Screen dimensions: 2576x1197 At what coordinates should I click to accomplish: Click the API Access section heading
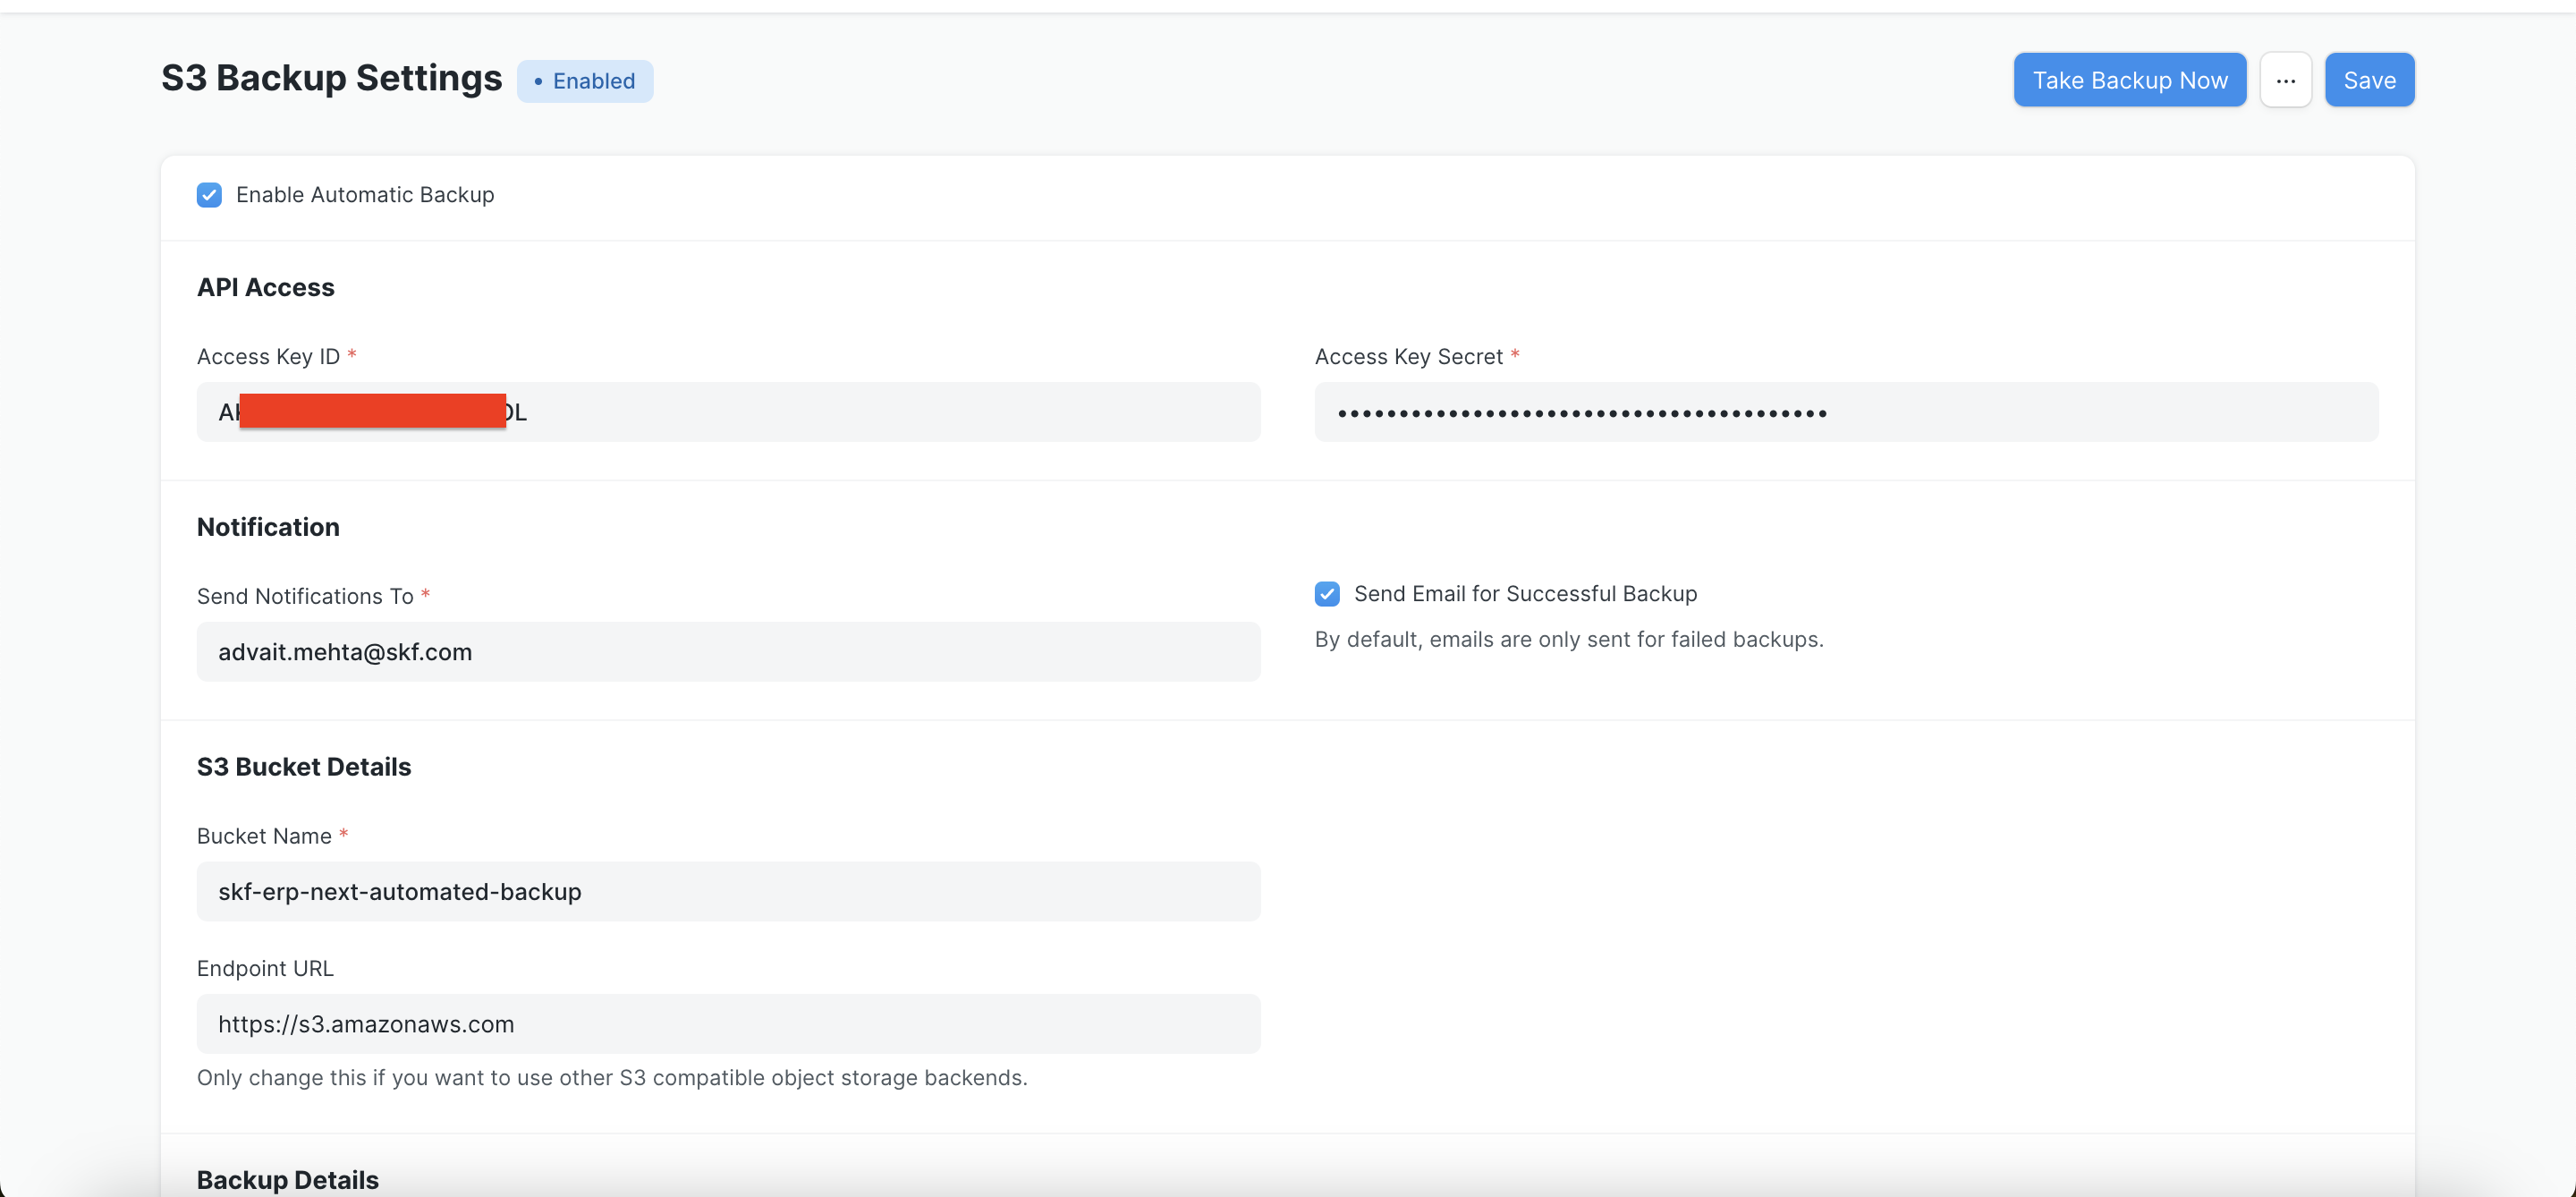(265, 287)
